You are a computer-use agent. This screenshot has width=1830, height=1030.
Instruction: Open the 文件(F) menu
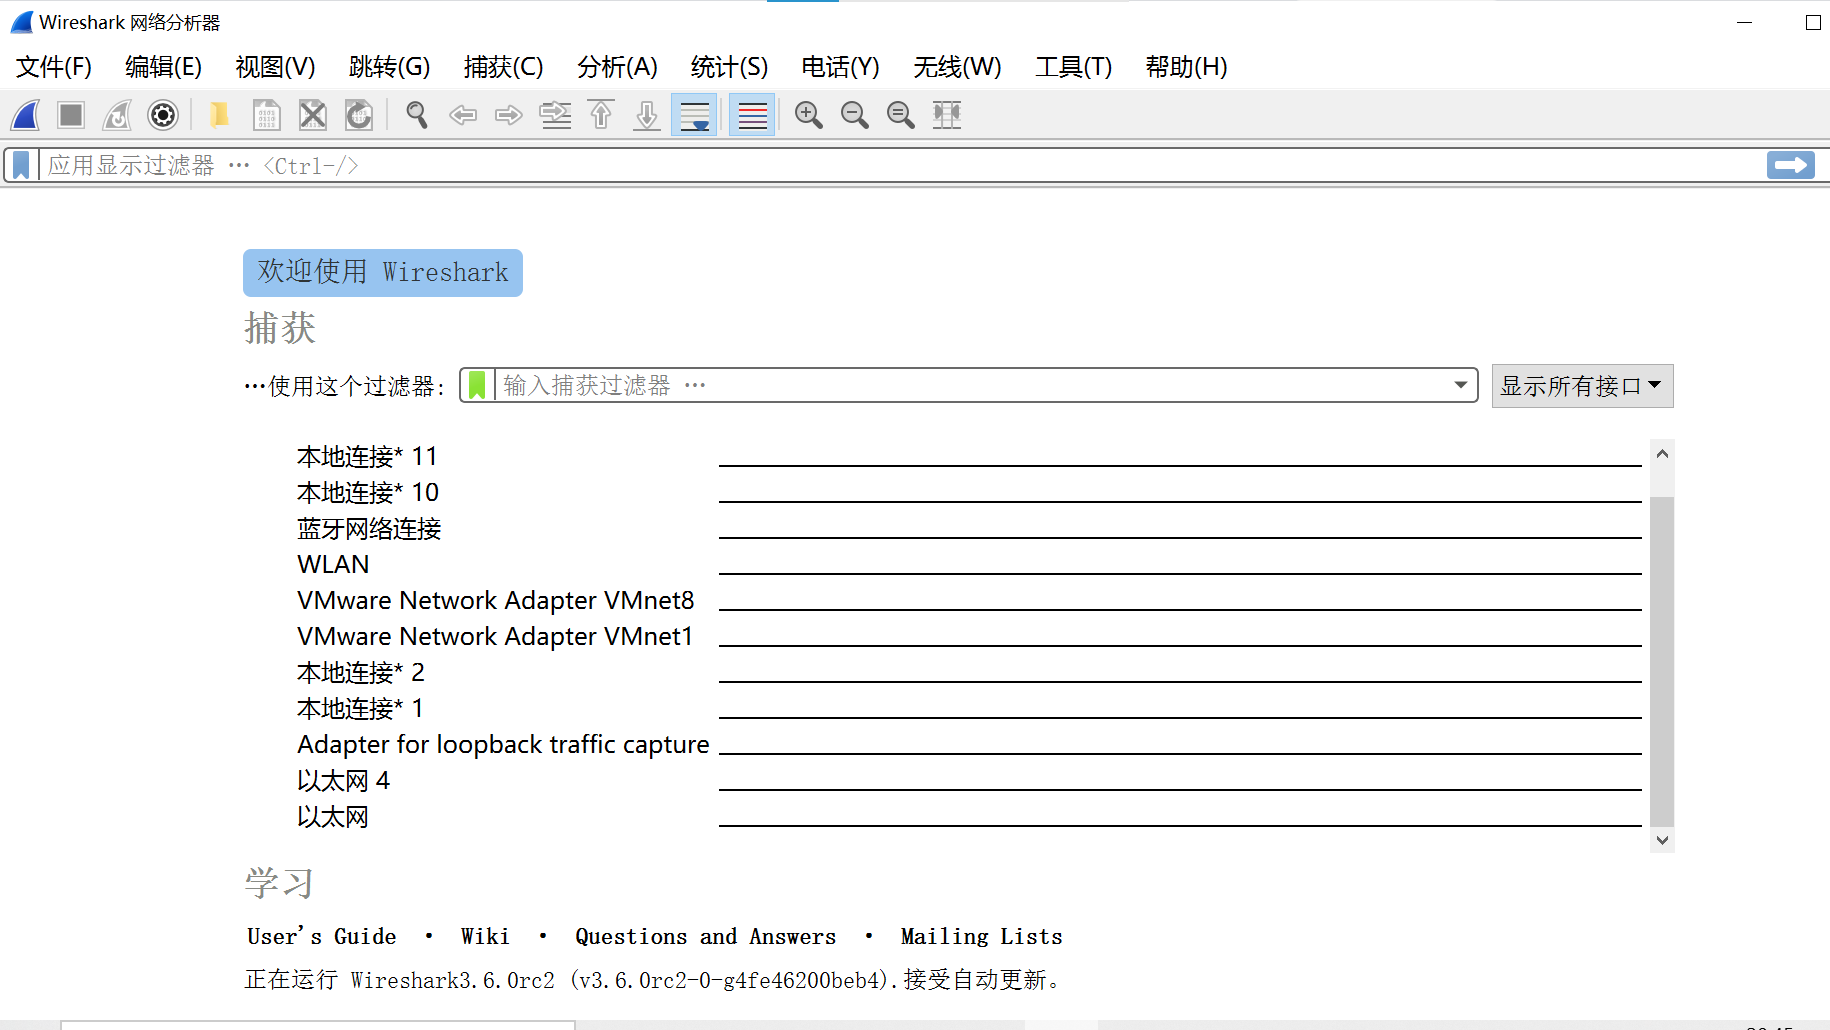tap(54, 67)
